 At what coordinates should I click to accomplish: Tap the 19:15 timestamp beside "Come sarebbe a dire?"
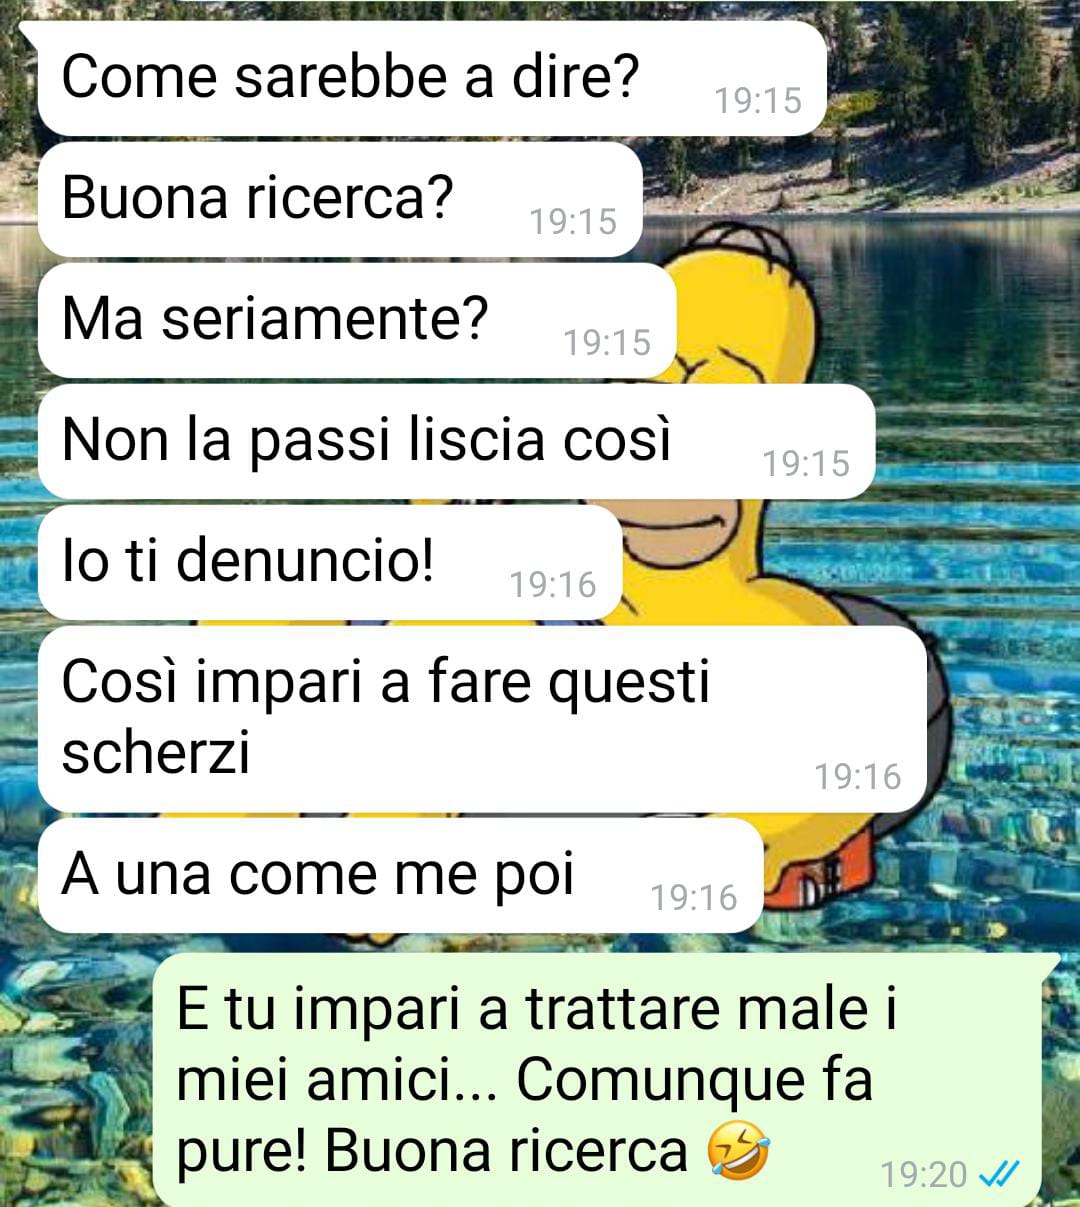click(x=758, y=100)
